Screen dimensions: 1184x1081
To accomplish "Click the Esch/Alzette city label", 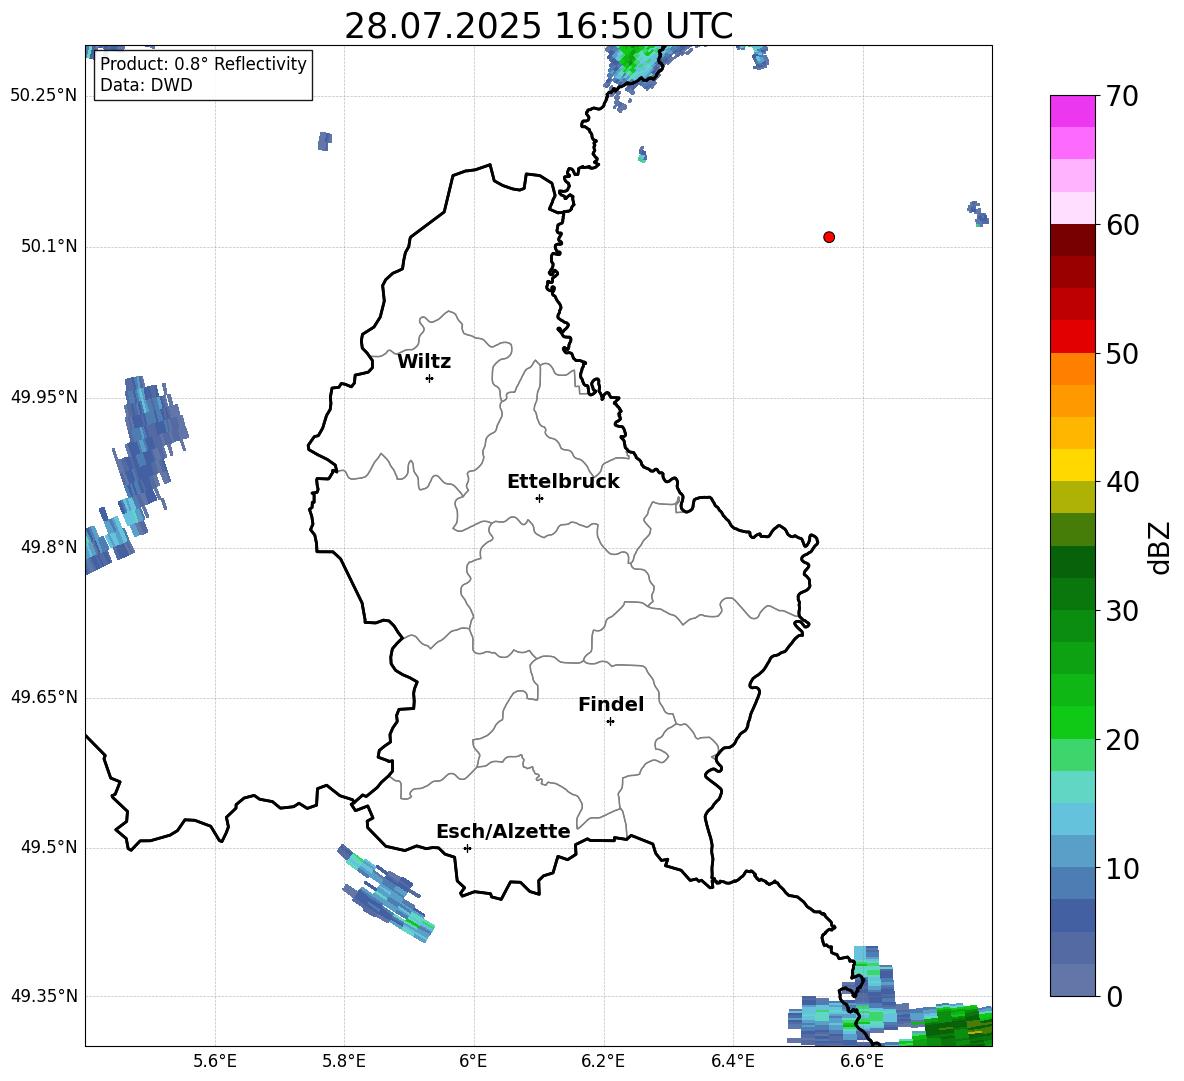I will coord(503,831).
